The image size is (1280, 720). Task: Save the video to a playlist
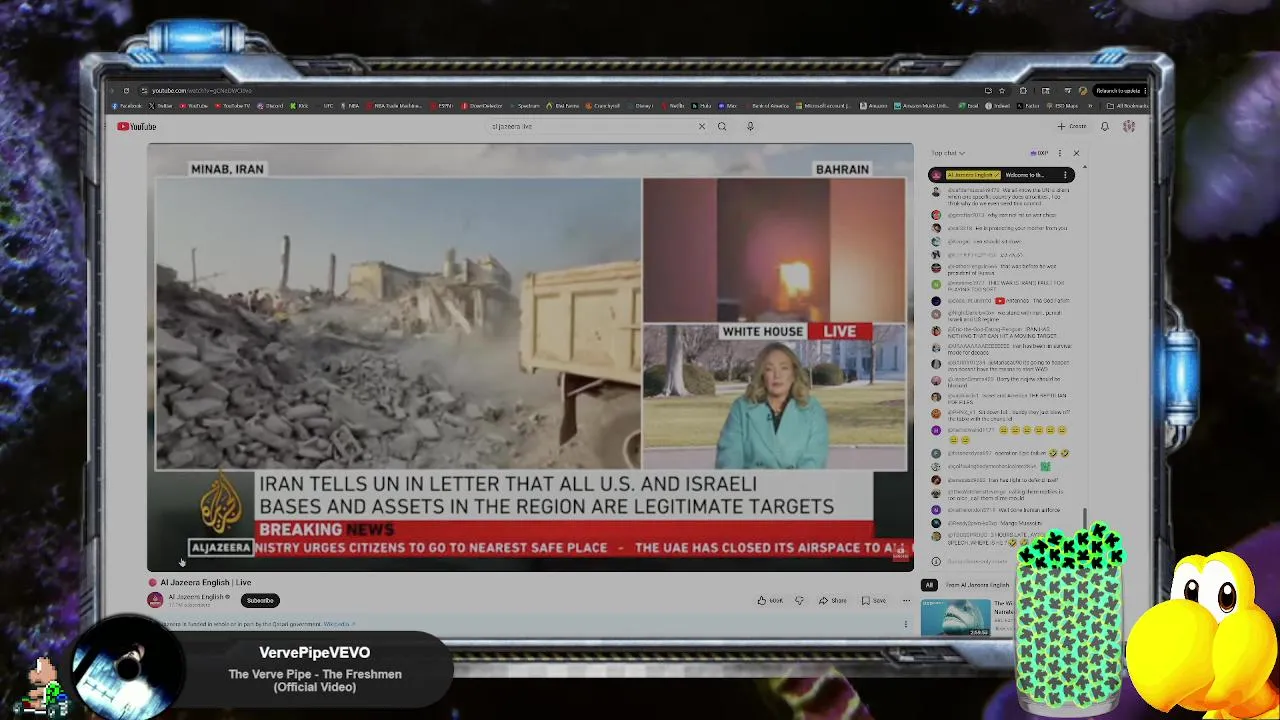pos(874,601)
